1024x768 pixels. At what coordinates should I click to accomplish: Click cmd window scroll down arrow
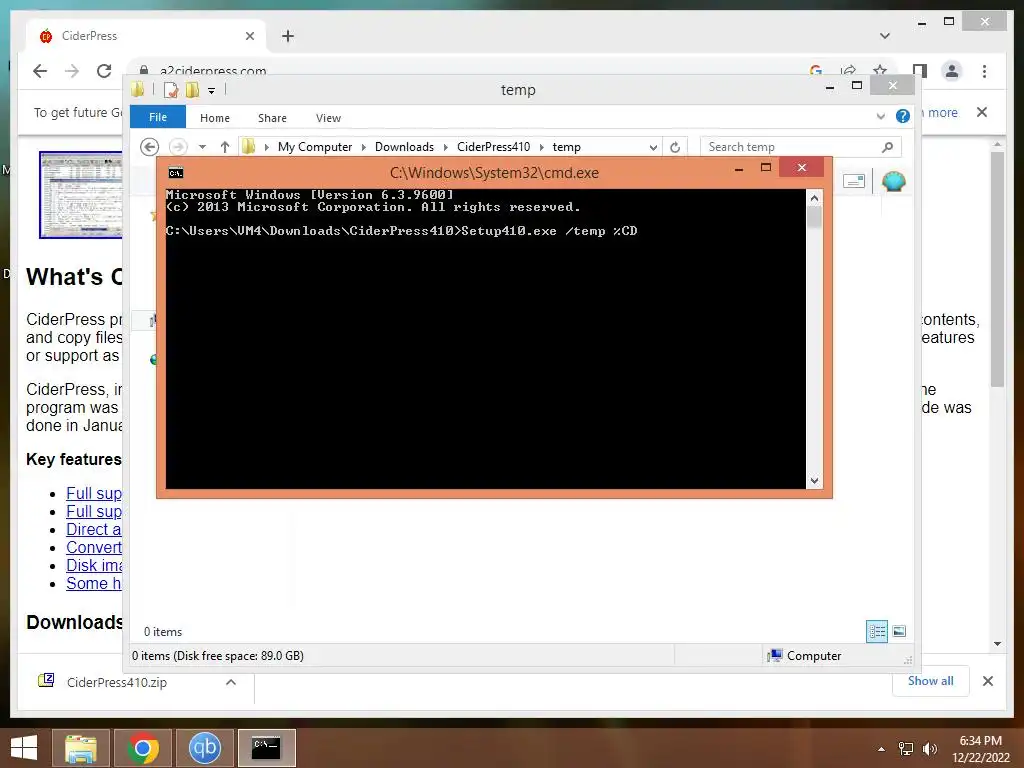coord(814,481)
